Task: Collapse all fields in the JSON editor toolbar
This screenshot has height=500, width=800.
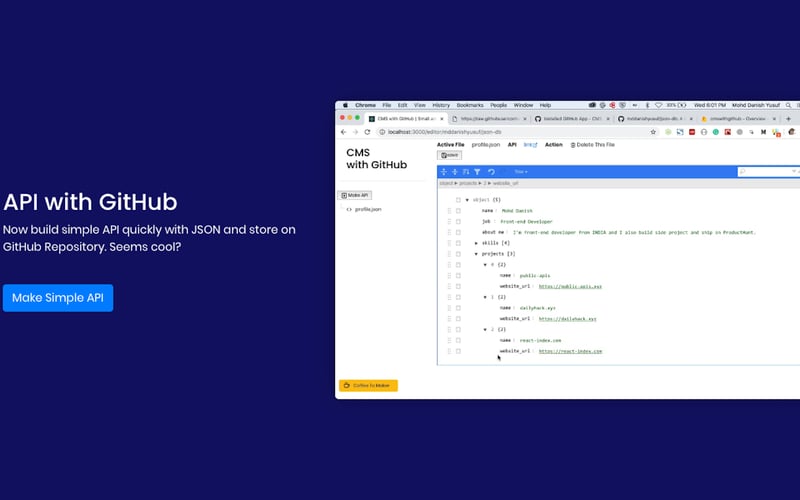Action: (455, 172)
